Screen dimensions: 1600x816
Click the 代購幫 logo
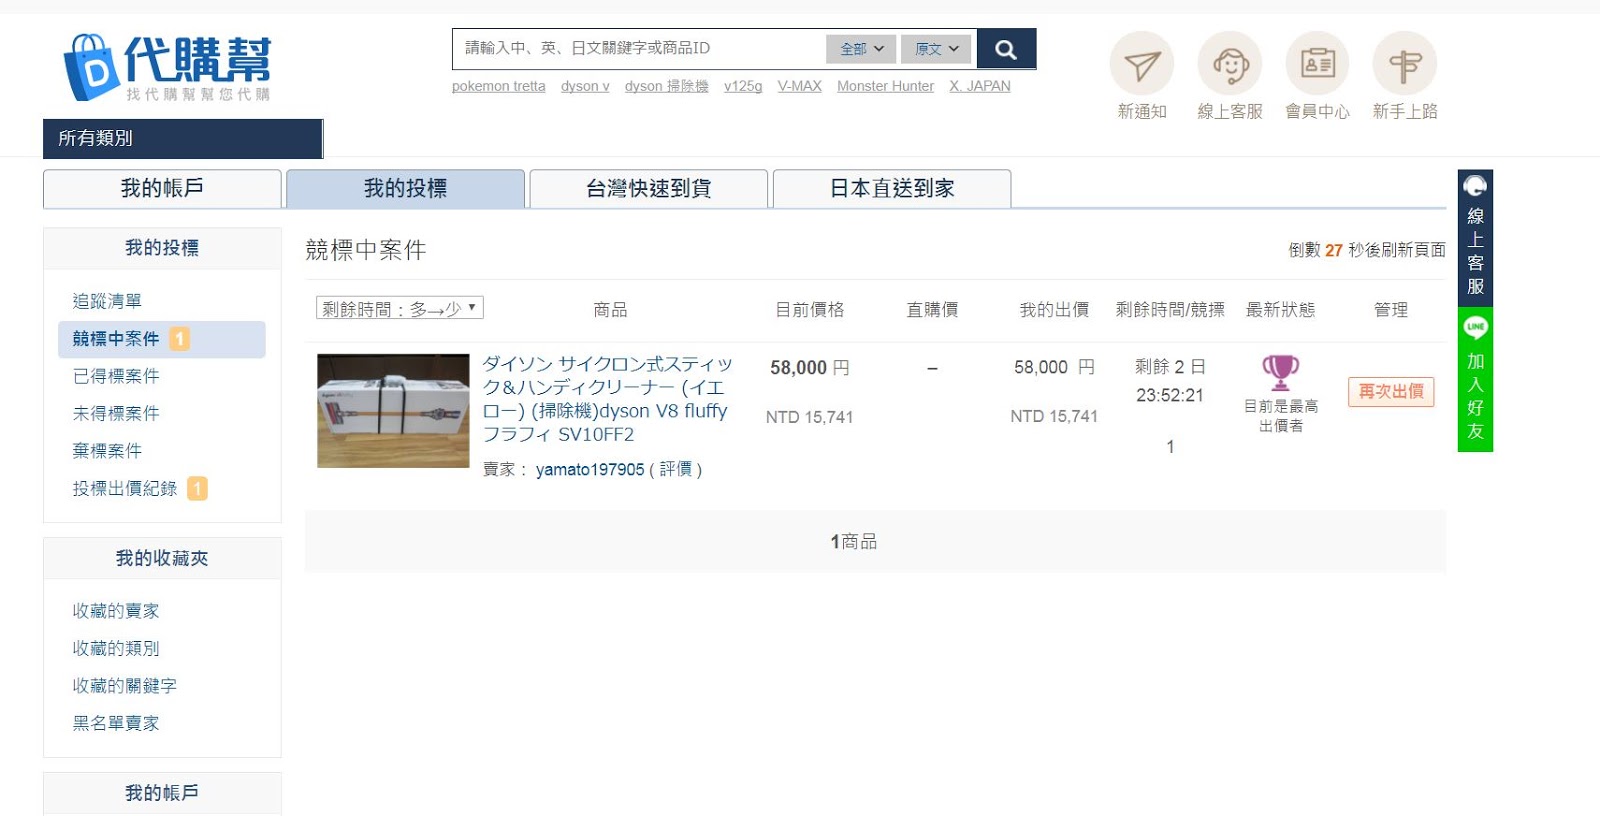[167, 67]
